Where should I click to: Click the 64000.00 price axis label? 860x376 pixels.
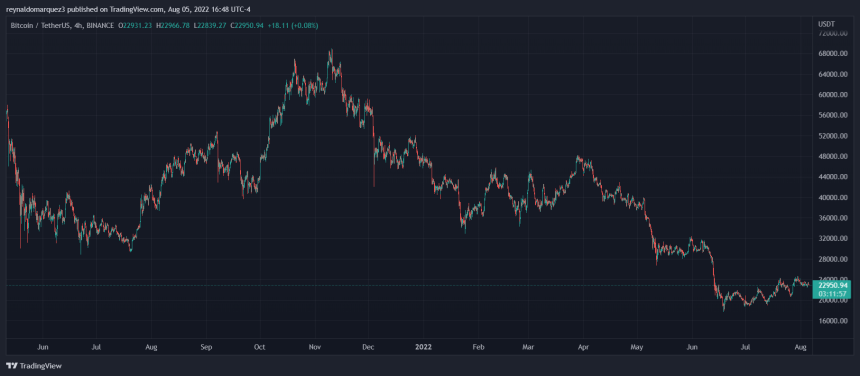pos(834,74)
